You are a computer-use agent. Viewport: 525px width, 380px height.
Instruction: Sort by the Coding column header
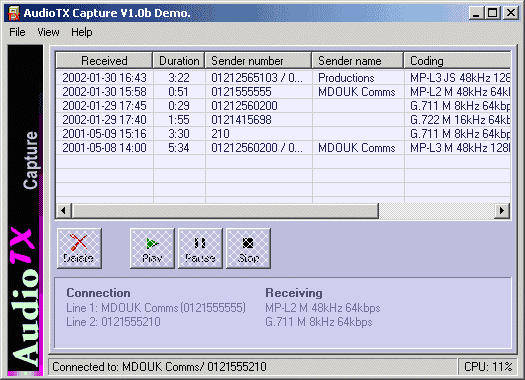point(457,61)
